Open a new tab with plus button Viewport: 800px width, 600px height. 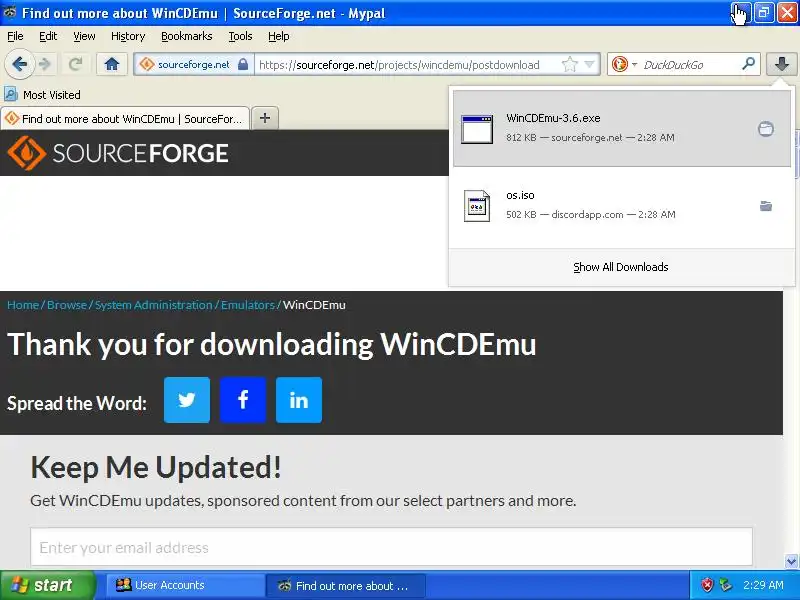[x=265, y=118]
